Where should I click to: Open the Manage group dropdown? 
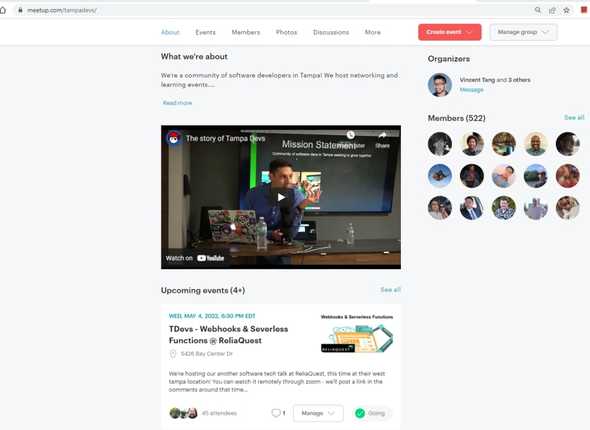coord(523,32)
